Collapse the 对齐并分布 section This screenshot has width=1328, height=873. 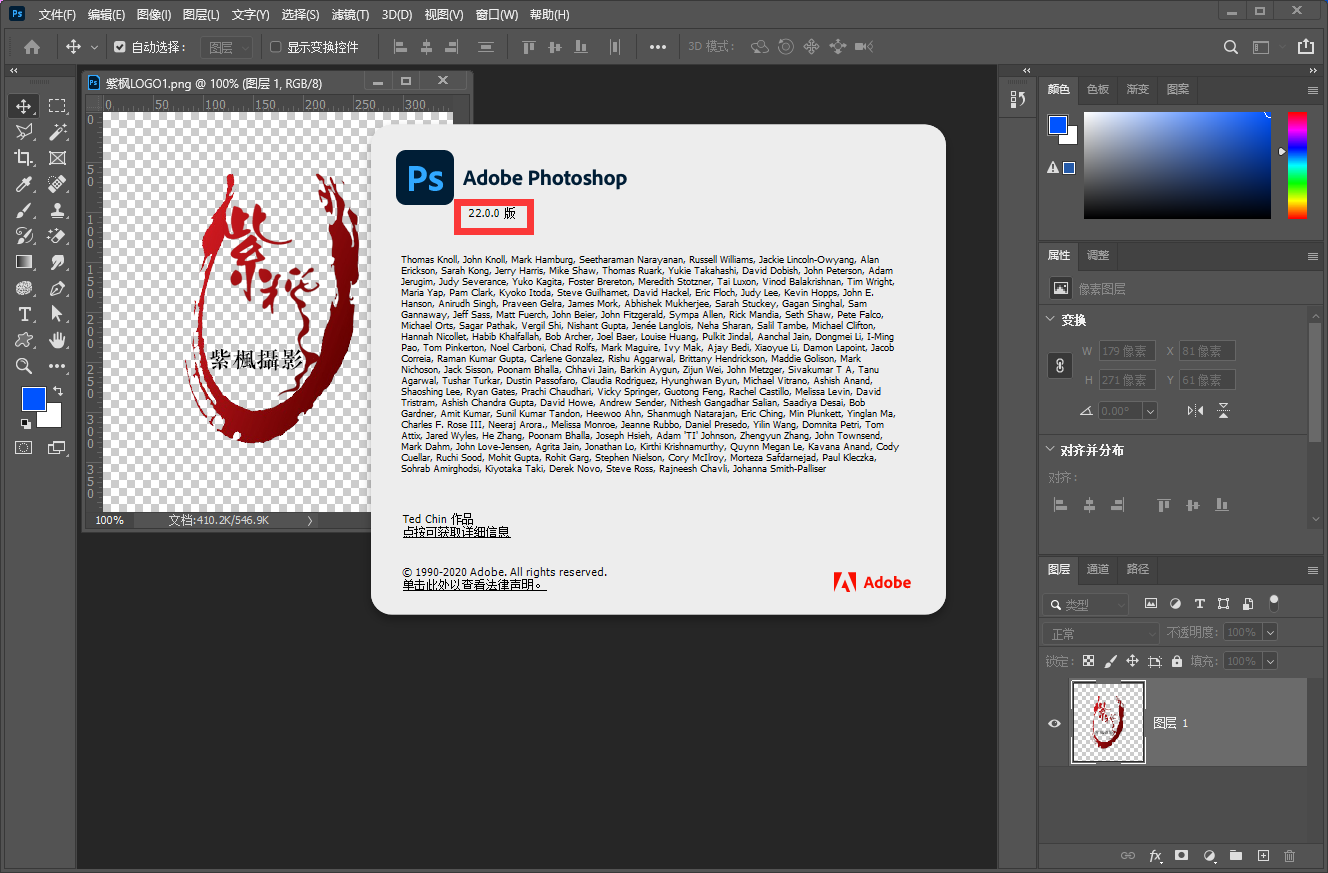point(1050,450)
